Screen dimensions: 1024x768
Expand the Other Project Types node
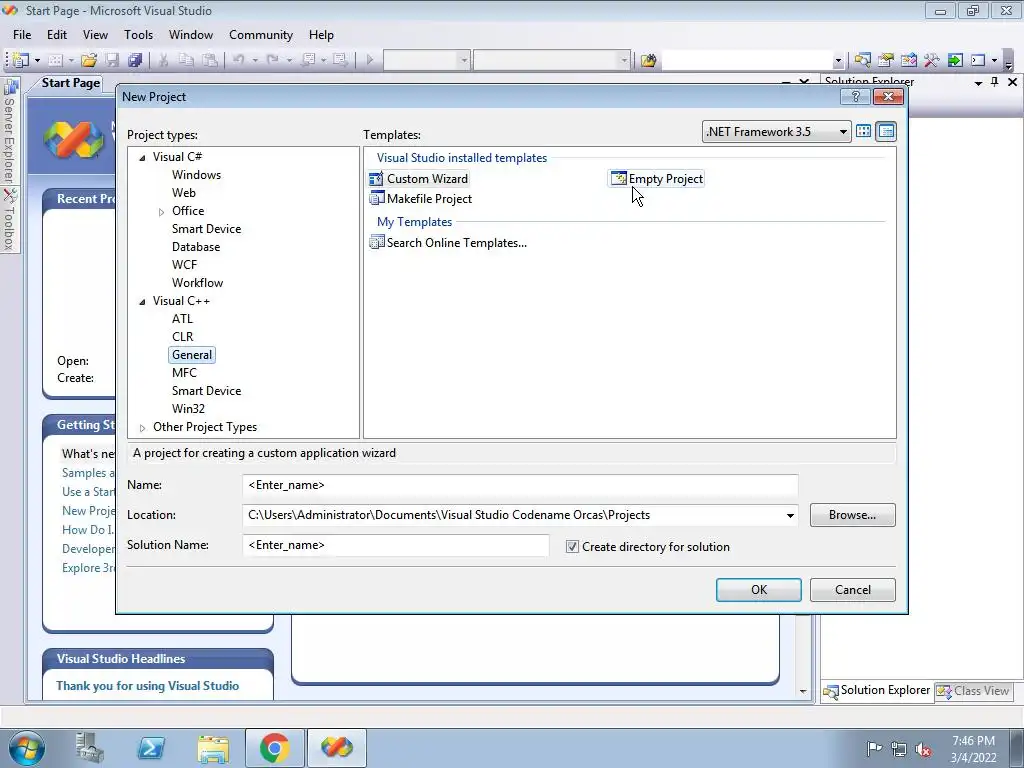point(142,428)
